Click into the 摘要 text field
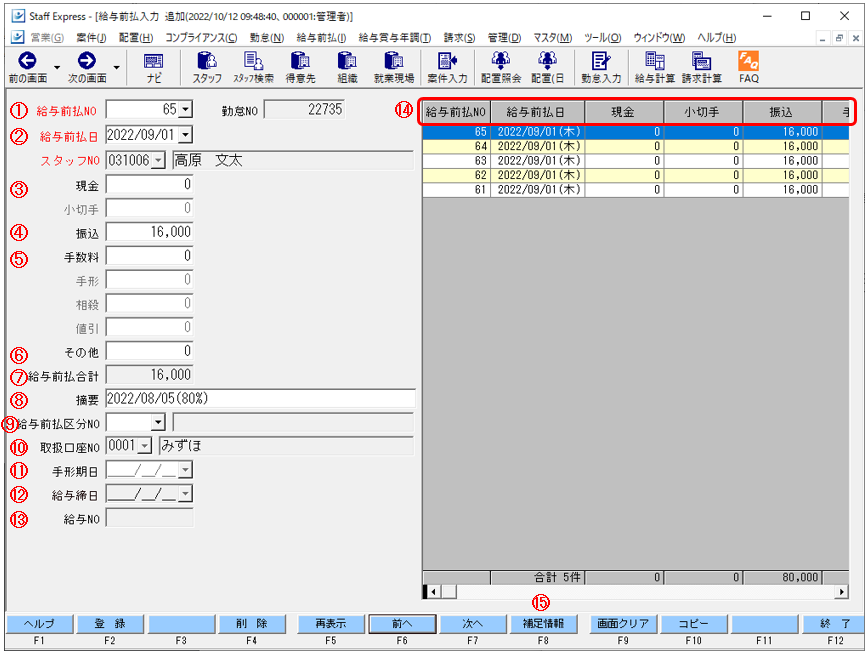This screenshot has width=868, height=654. click(260, 398)
